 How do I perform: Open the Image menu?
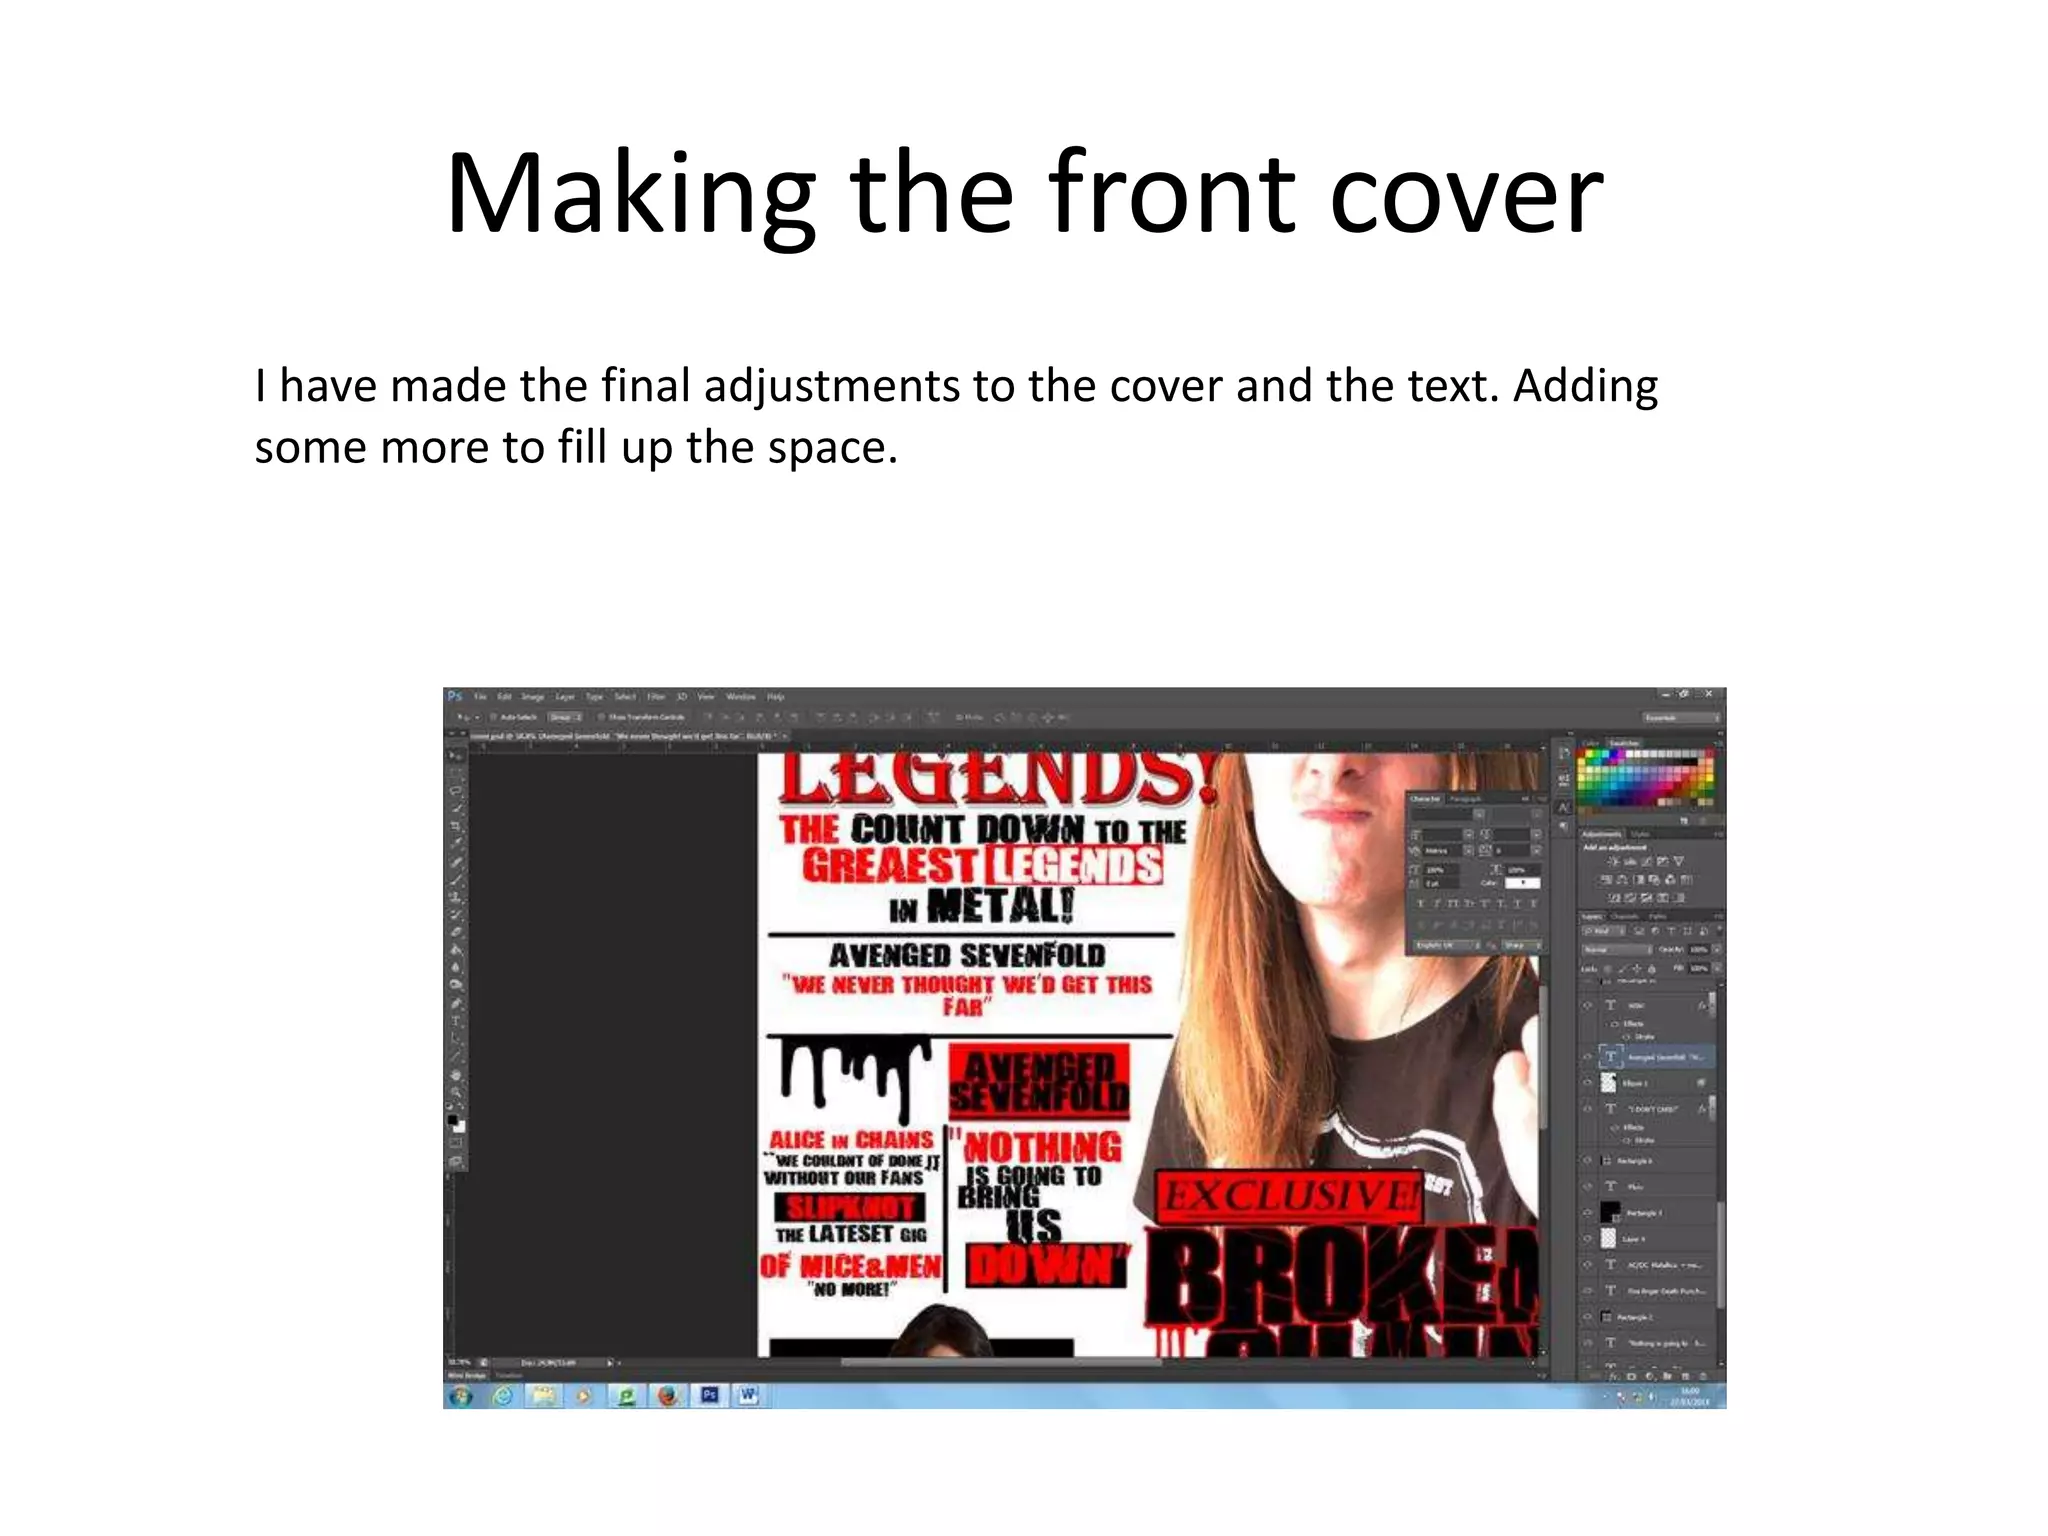tap(534, 696)
